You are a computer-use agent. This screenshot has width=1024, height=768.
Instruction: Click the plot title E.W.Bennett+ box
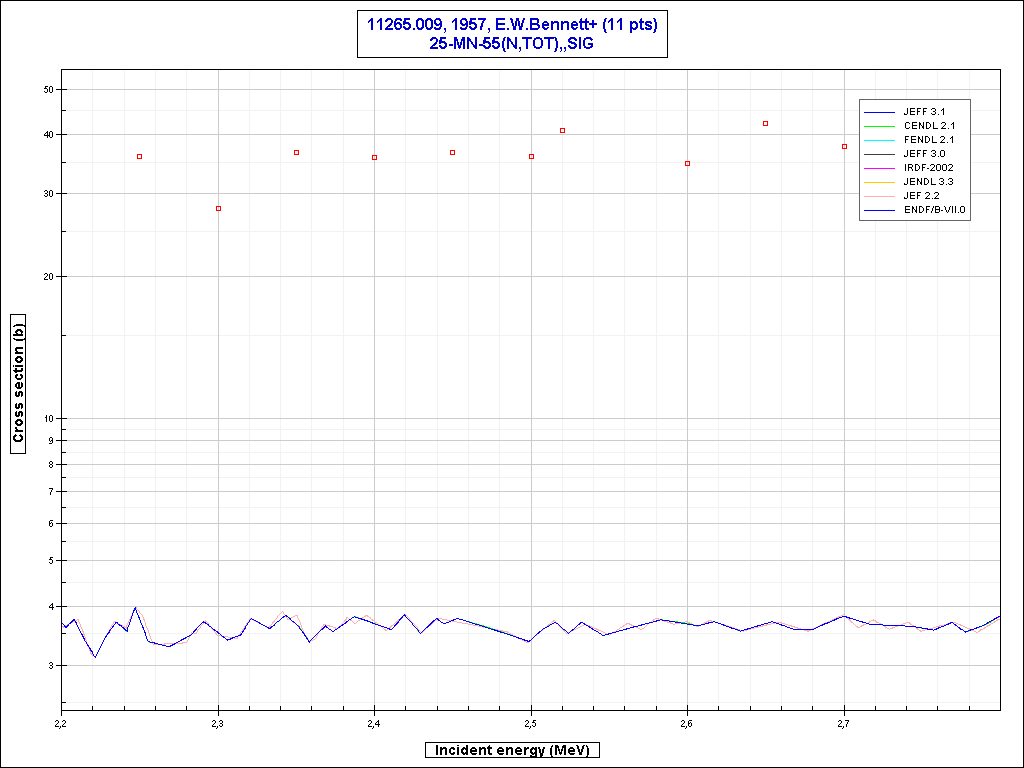(x=512, y=35)
